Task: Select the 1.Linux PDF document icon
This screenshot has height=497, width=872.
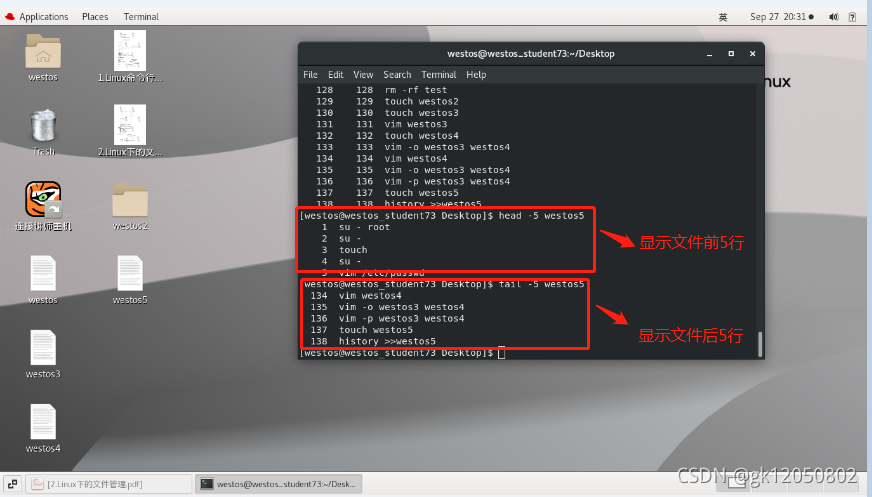Action: point(130,51)
